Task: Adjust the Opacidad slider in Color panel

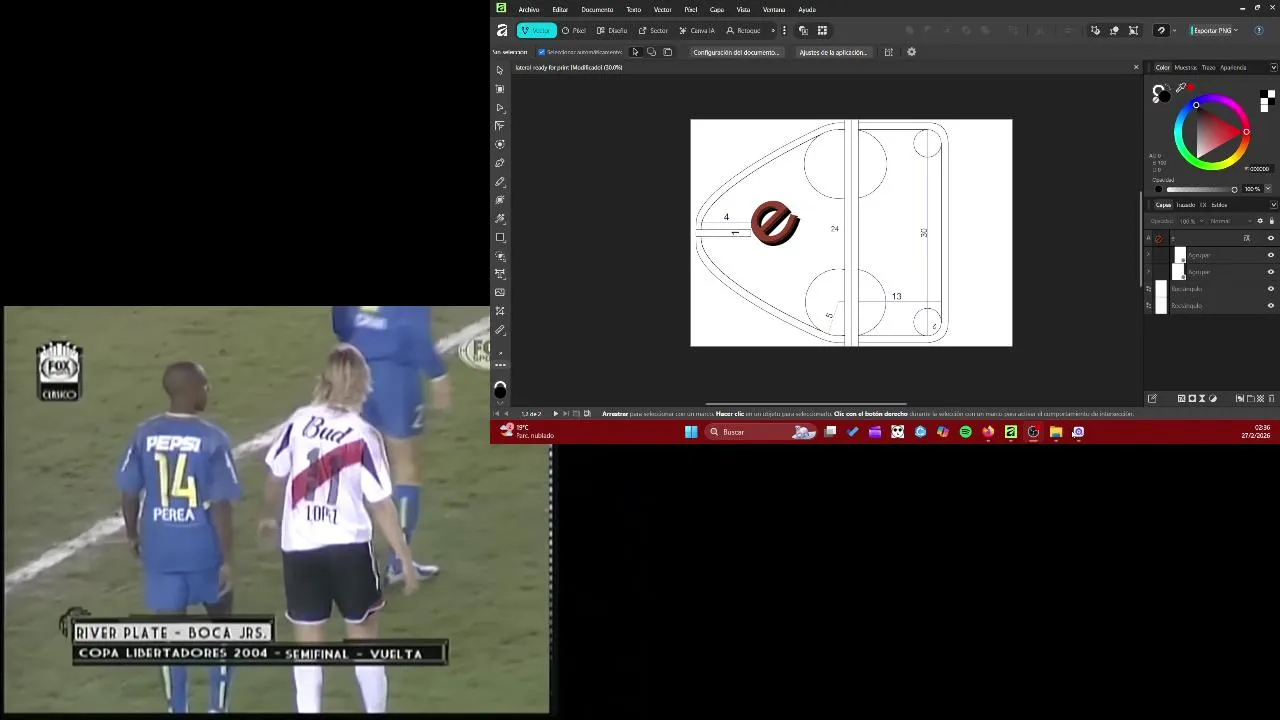Action: click(x=1201, y=189)
